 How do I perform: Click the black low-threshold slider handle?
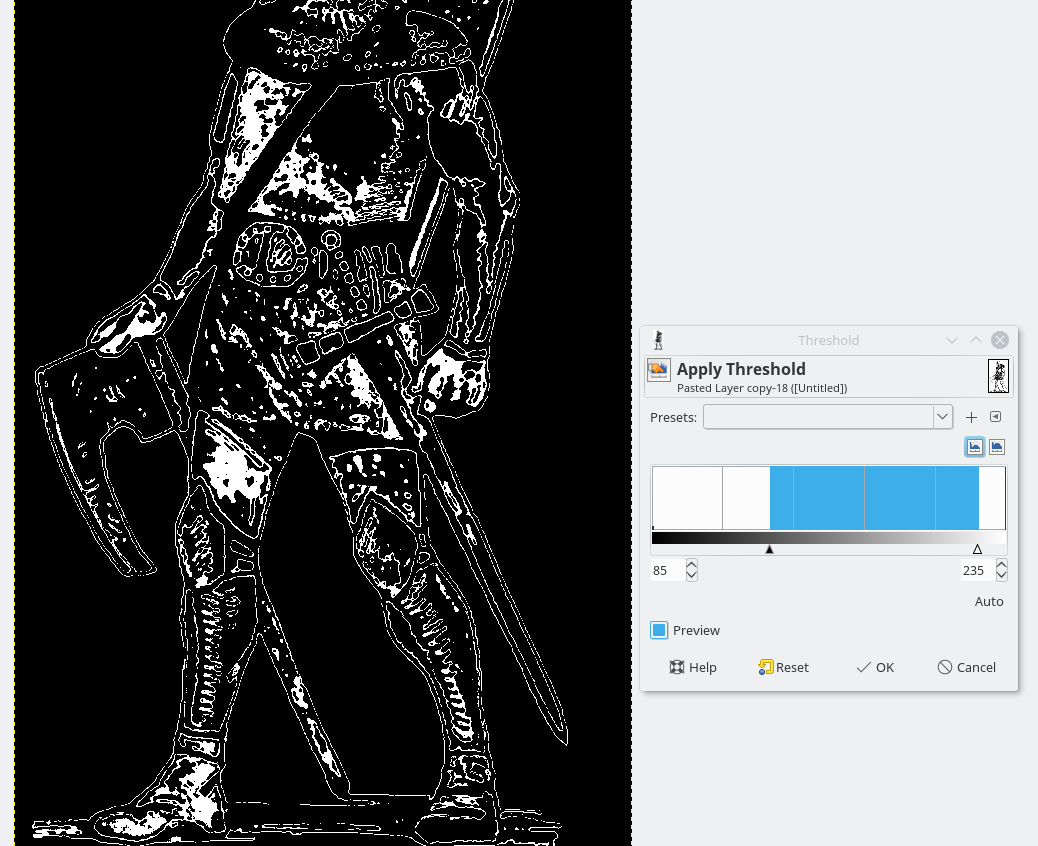769,549
